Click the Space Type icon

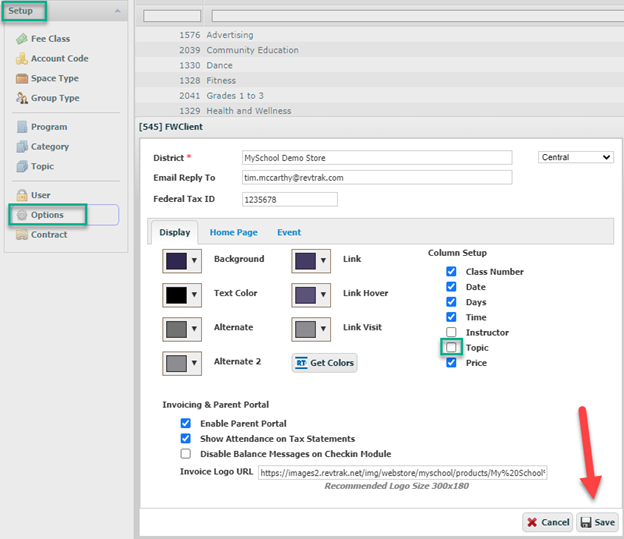pos(21,78)
